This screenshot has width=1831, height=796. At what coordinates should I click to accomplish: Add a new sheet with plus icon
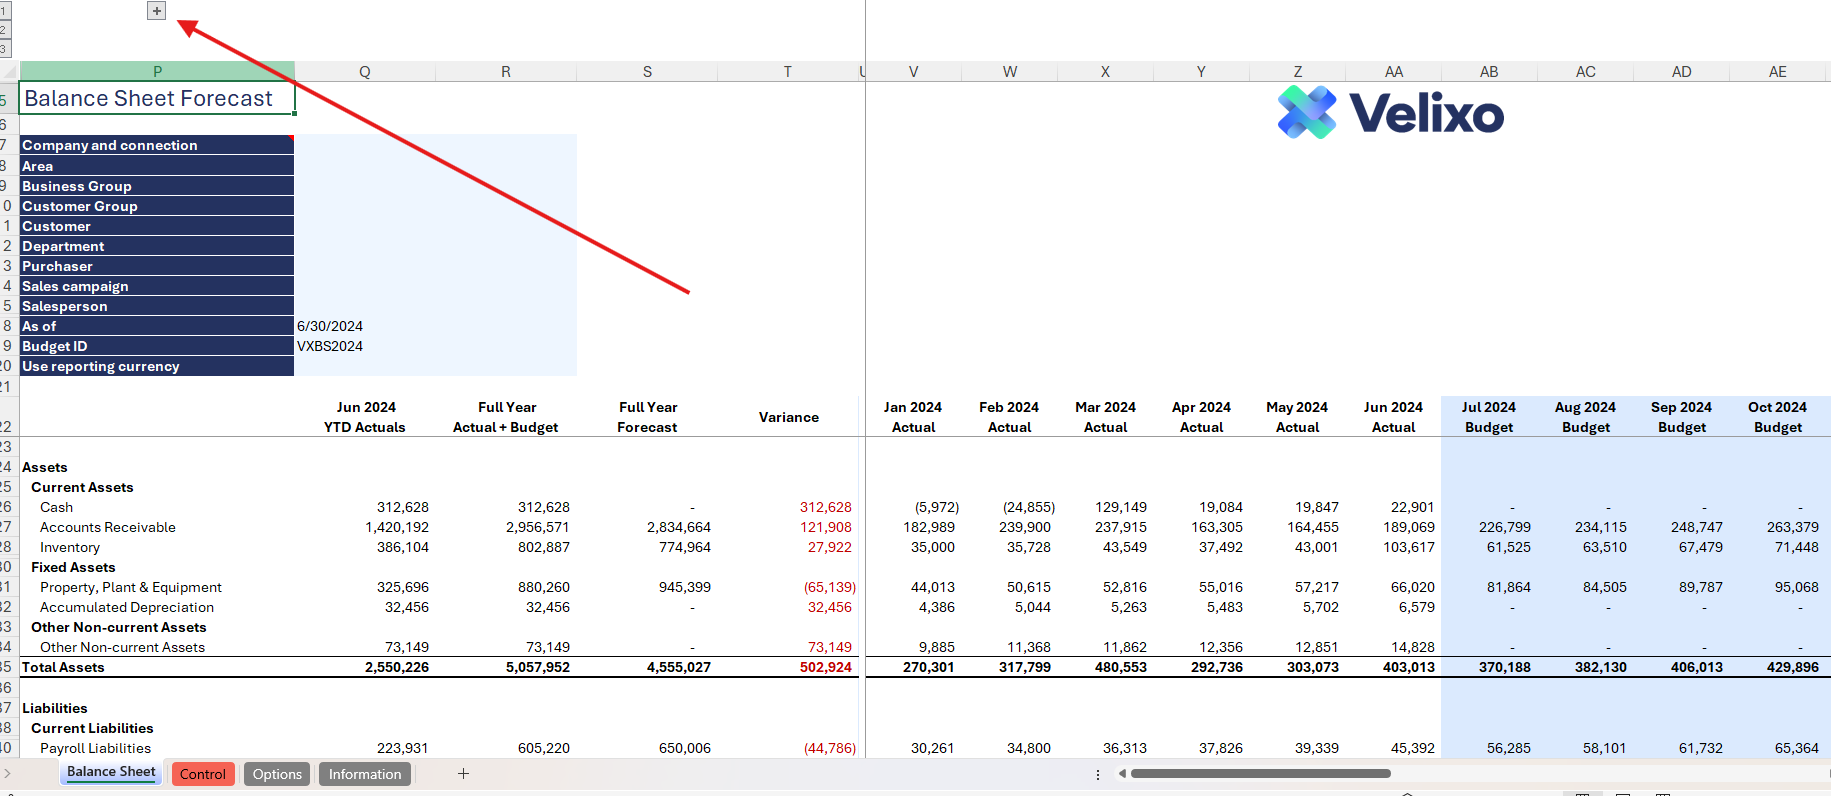coord(463,774)
